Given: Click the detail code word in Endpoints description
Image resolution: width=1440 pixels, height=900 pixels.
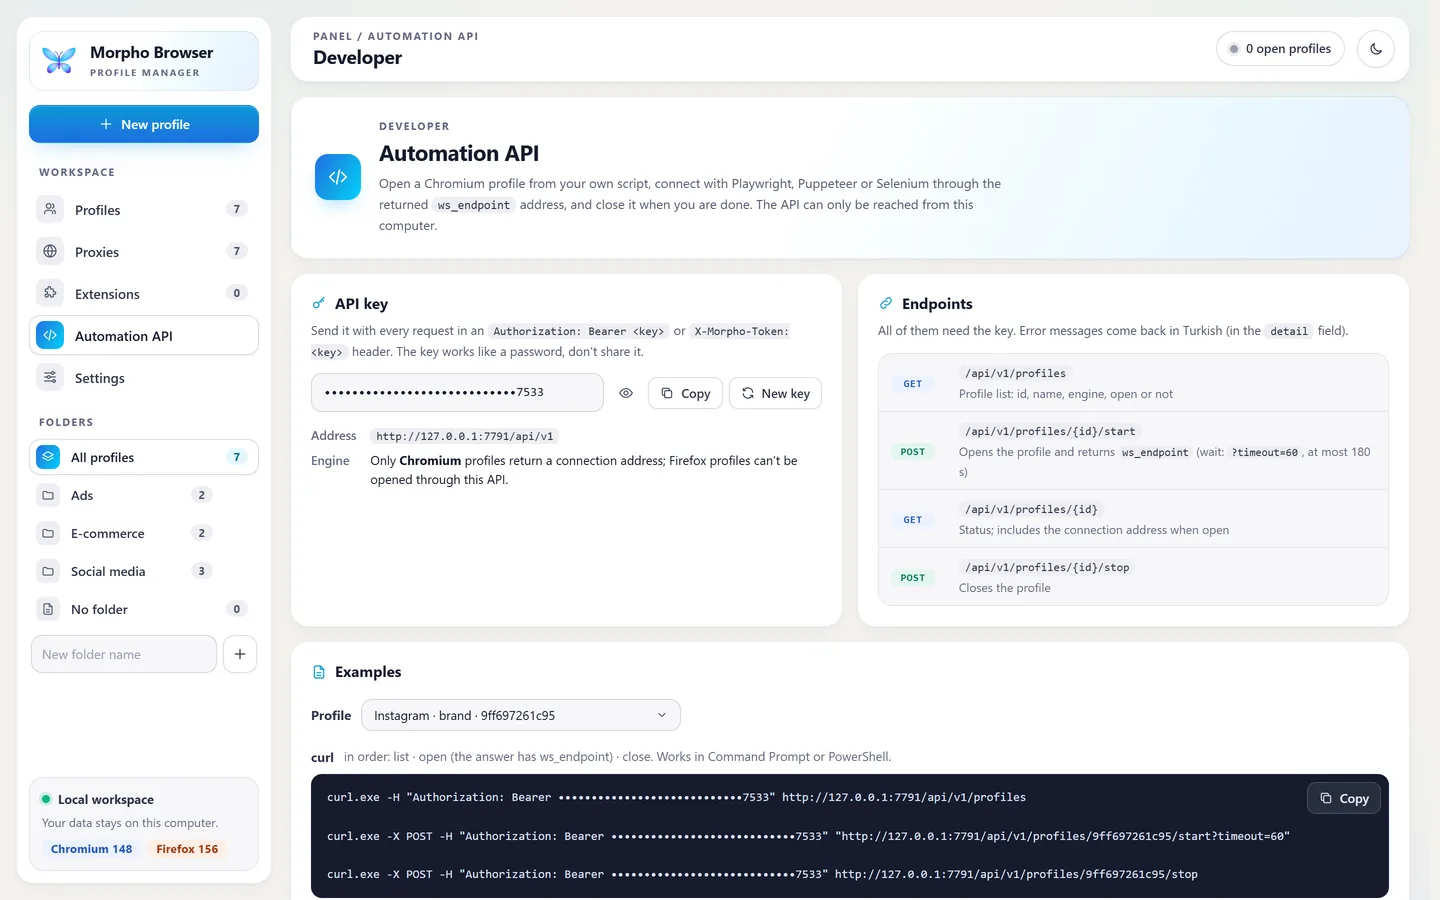Looking at the screenshot, I should (x=1289, y=331).
